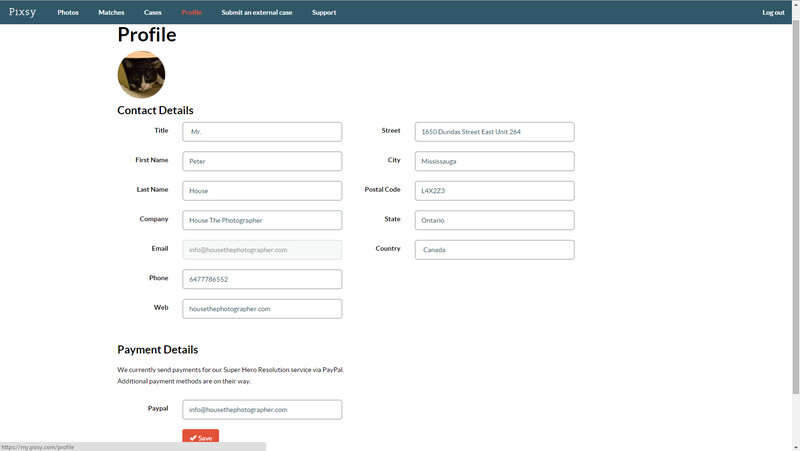800x451 pixels.
Task: Click the disabled Email field
Action: pyautogui.click(x=262, y=250)
